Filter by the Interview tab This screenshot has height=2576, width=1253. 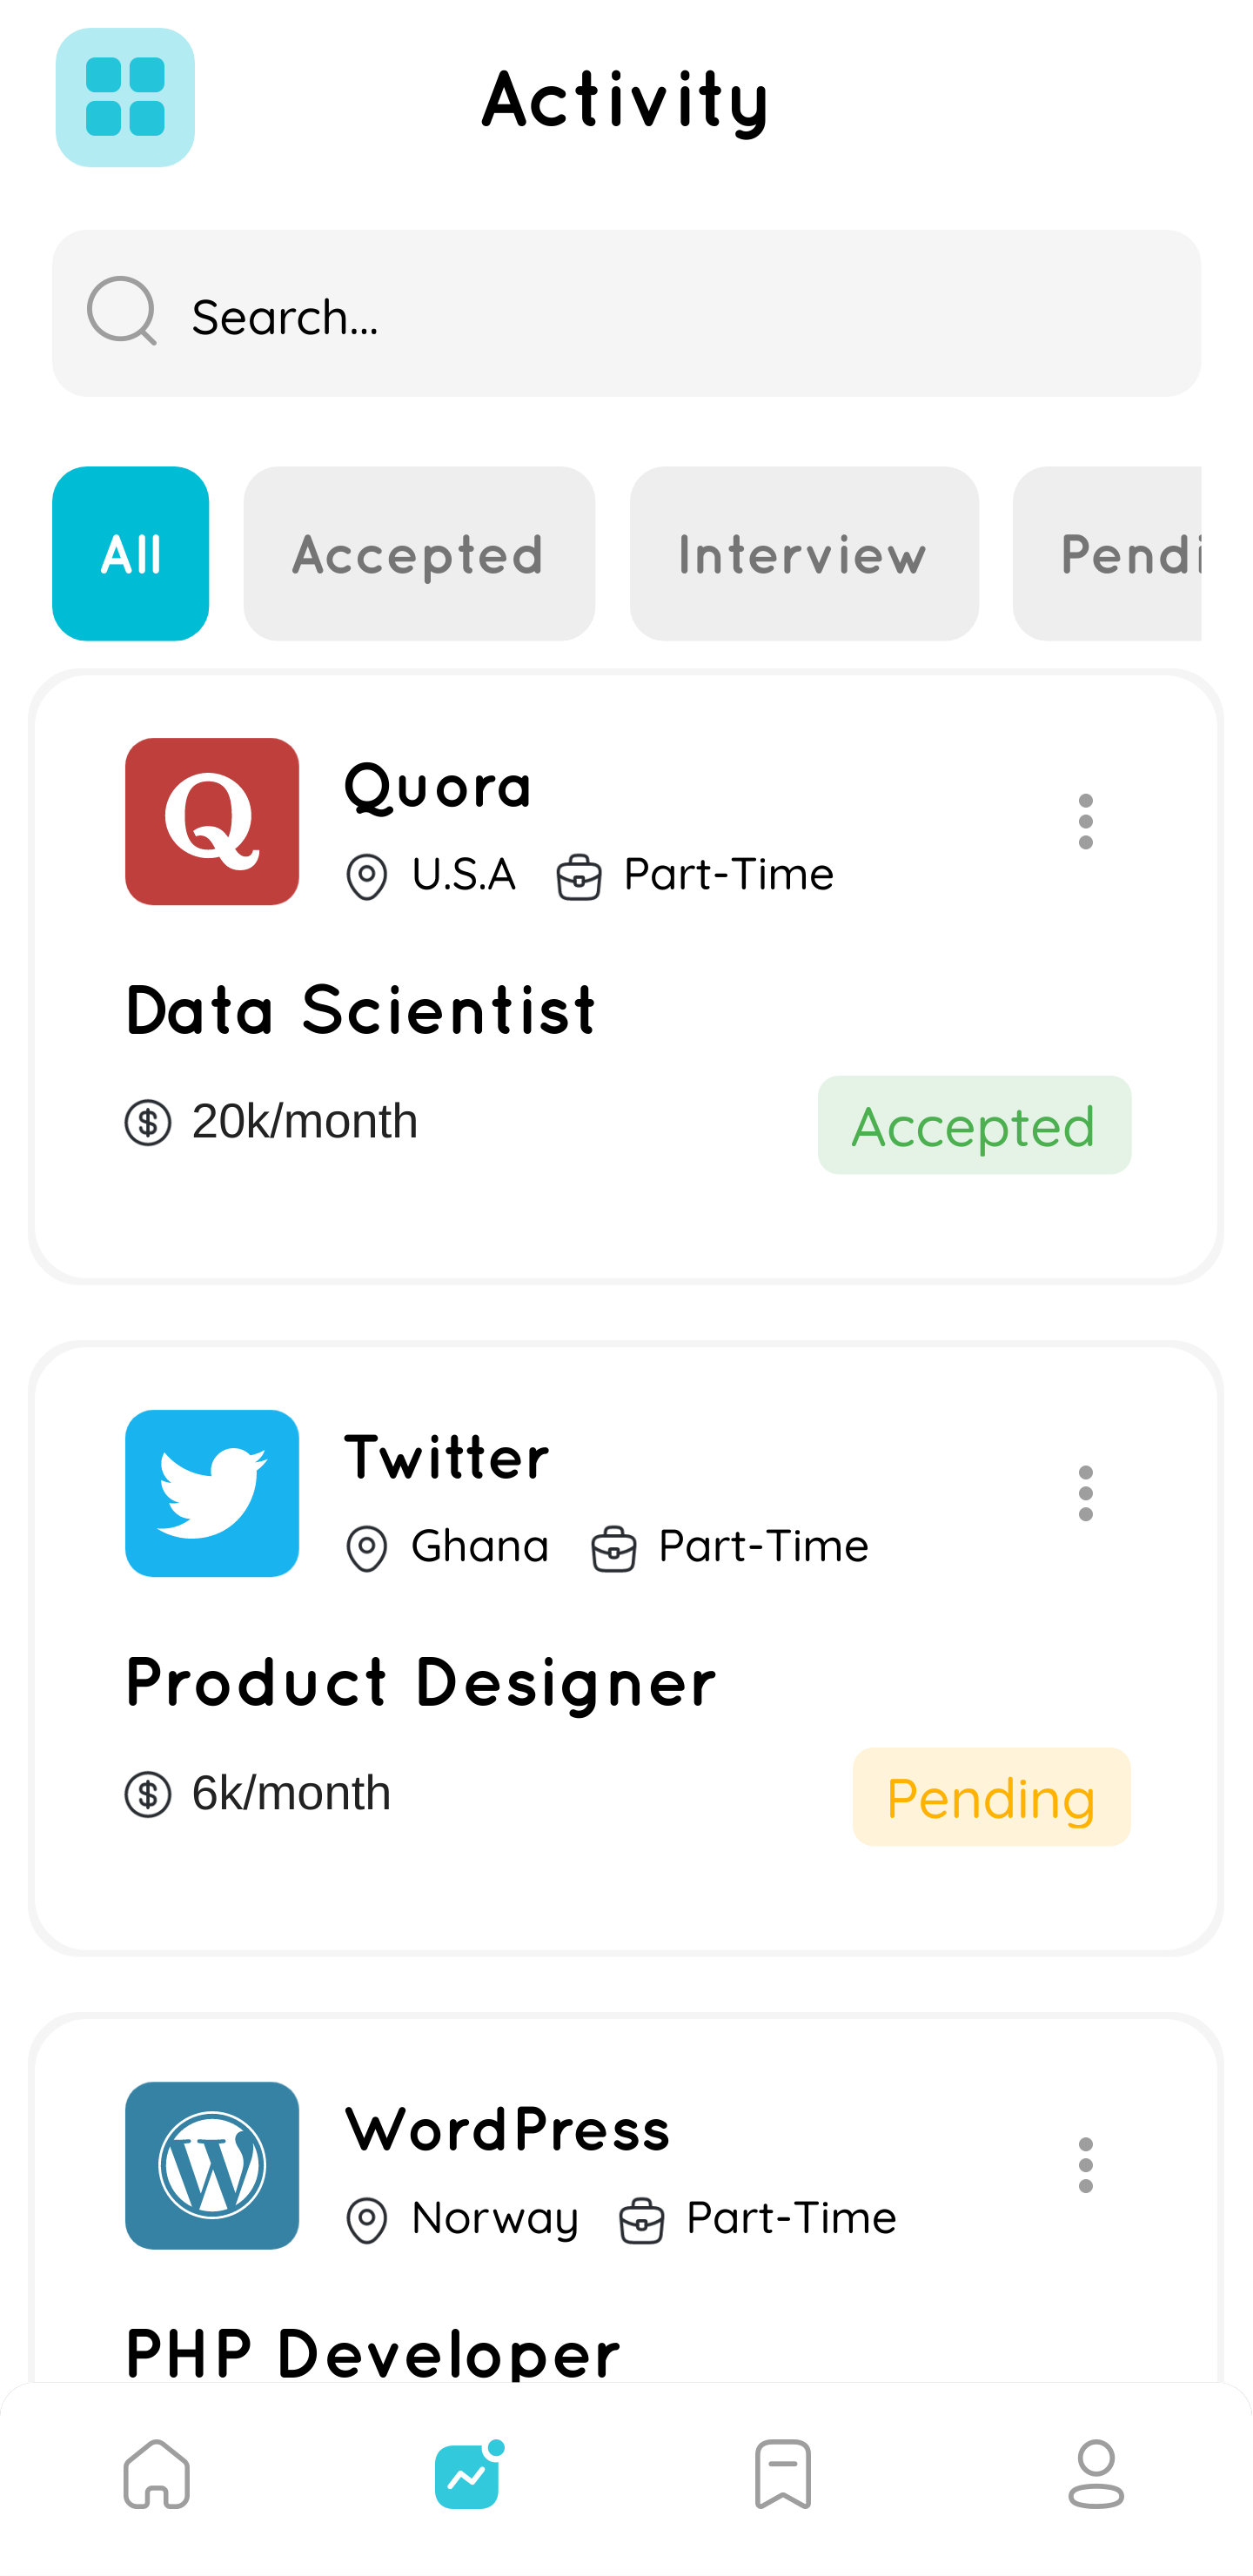coord(804,553)
